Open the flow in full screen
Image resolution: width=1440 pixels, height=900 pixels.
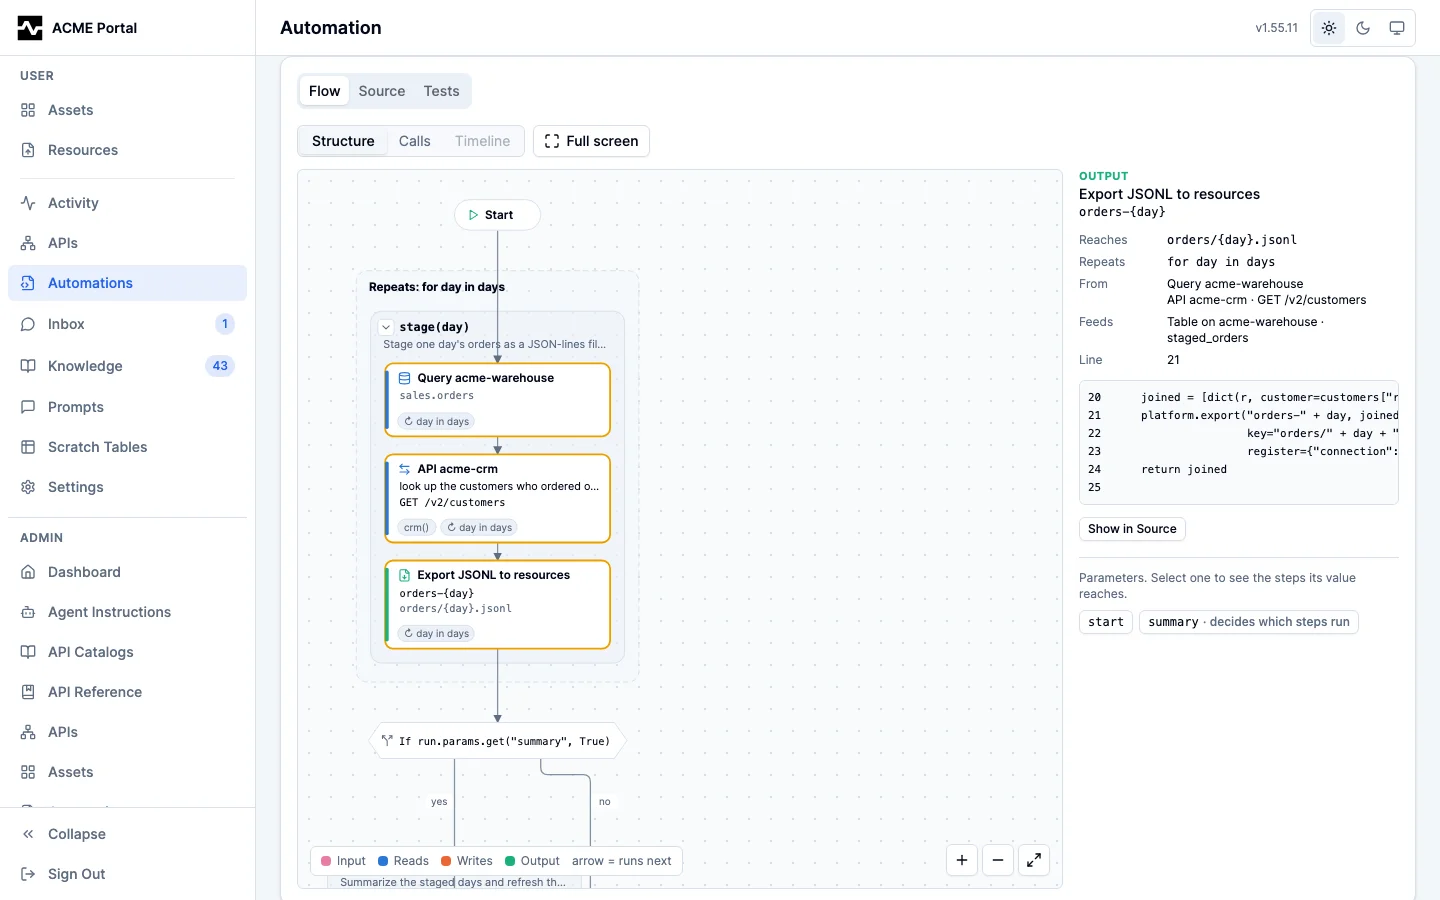click(591, 141)
